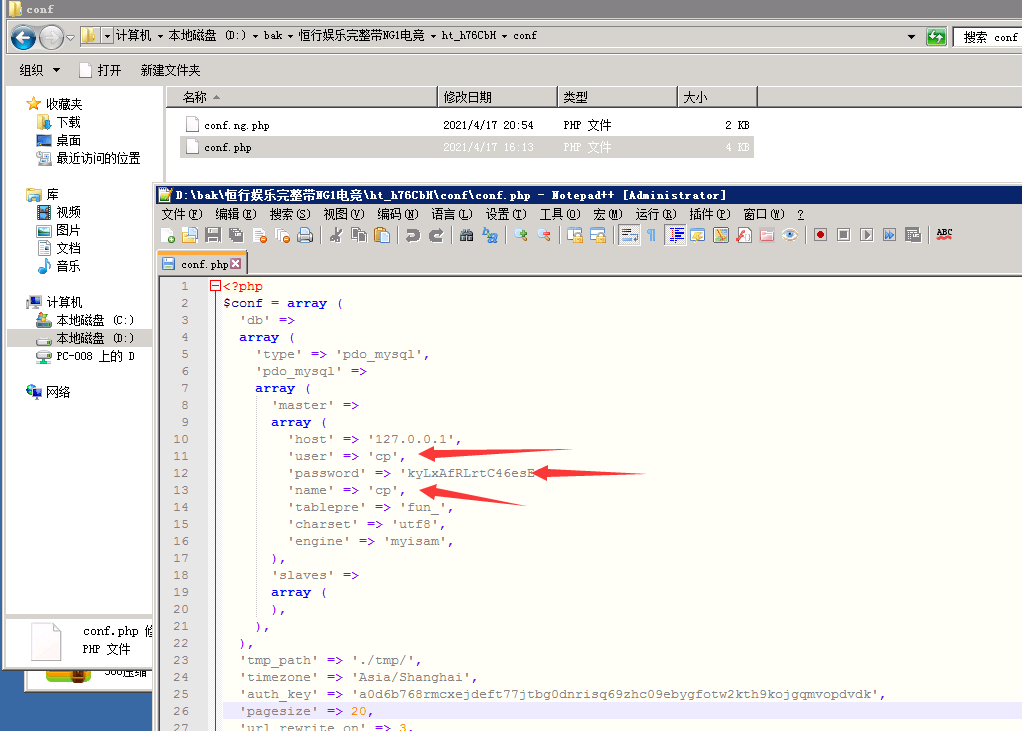Click the Playback macro button
This screenshot has height=731, width=1022.
coord(866,235)
